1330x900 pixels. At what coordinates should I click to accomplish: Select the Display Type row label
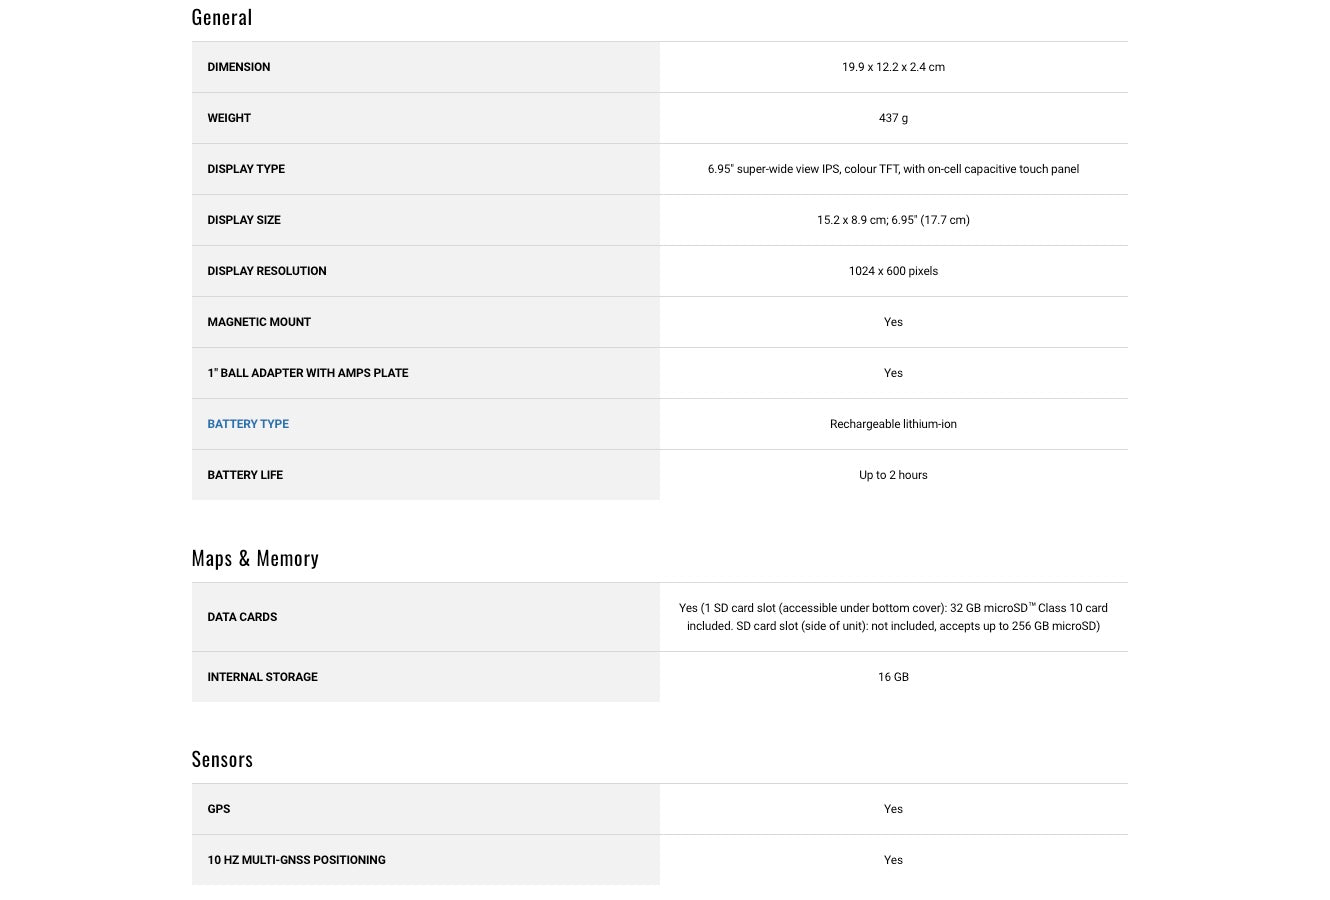(x=246, y=169)
